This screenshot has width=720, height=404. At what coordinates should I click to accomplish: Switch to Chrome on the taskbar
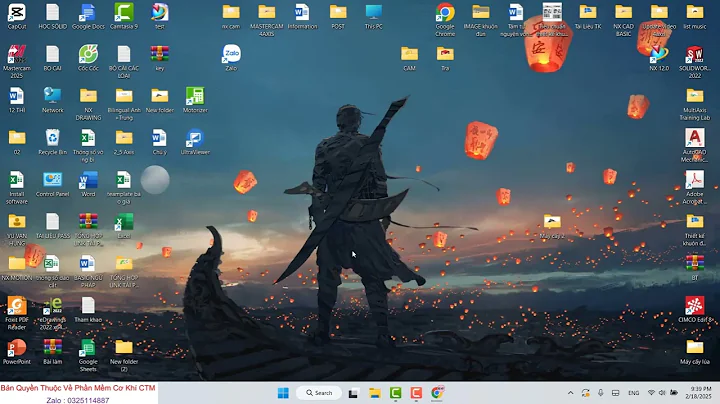tap(437, 393)
